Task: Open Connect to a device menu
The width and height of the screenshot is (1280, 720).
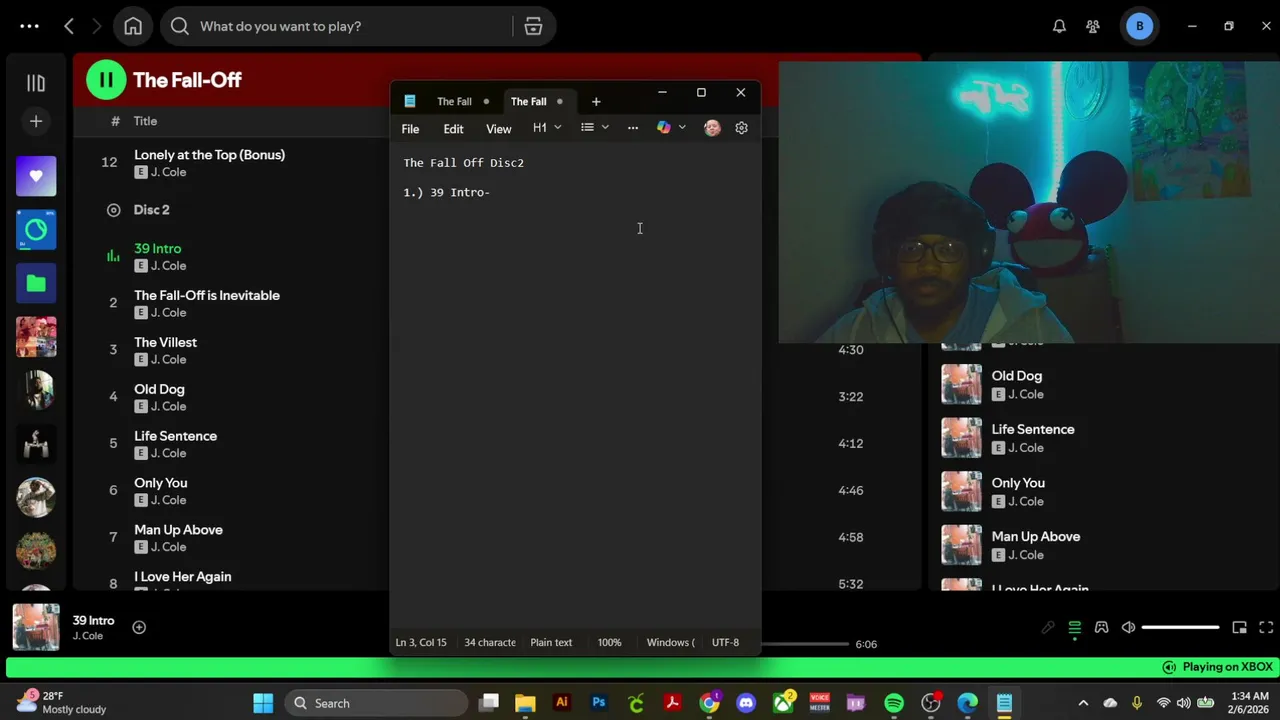Action: point(1101,628)
